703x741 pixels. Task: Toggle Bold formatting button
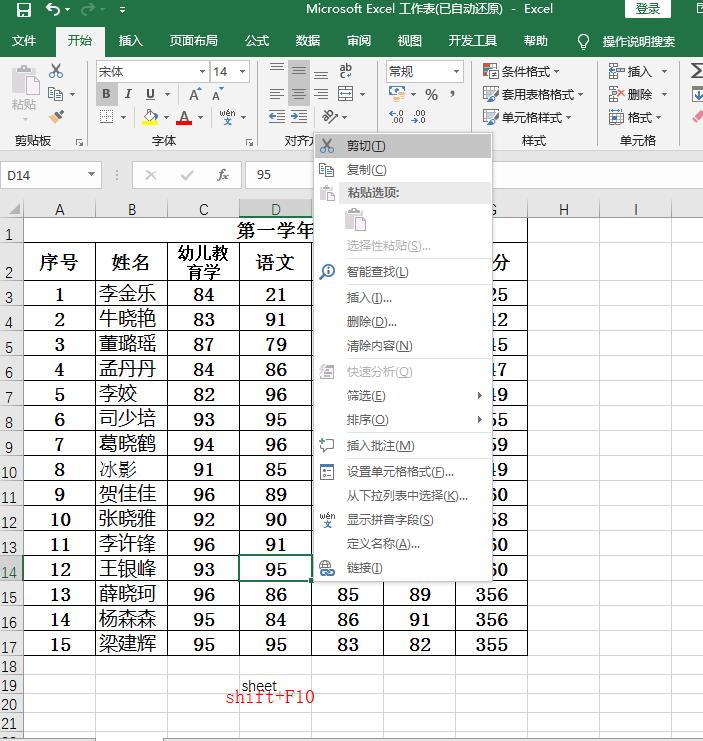[x=106, y=94]
